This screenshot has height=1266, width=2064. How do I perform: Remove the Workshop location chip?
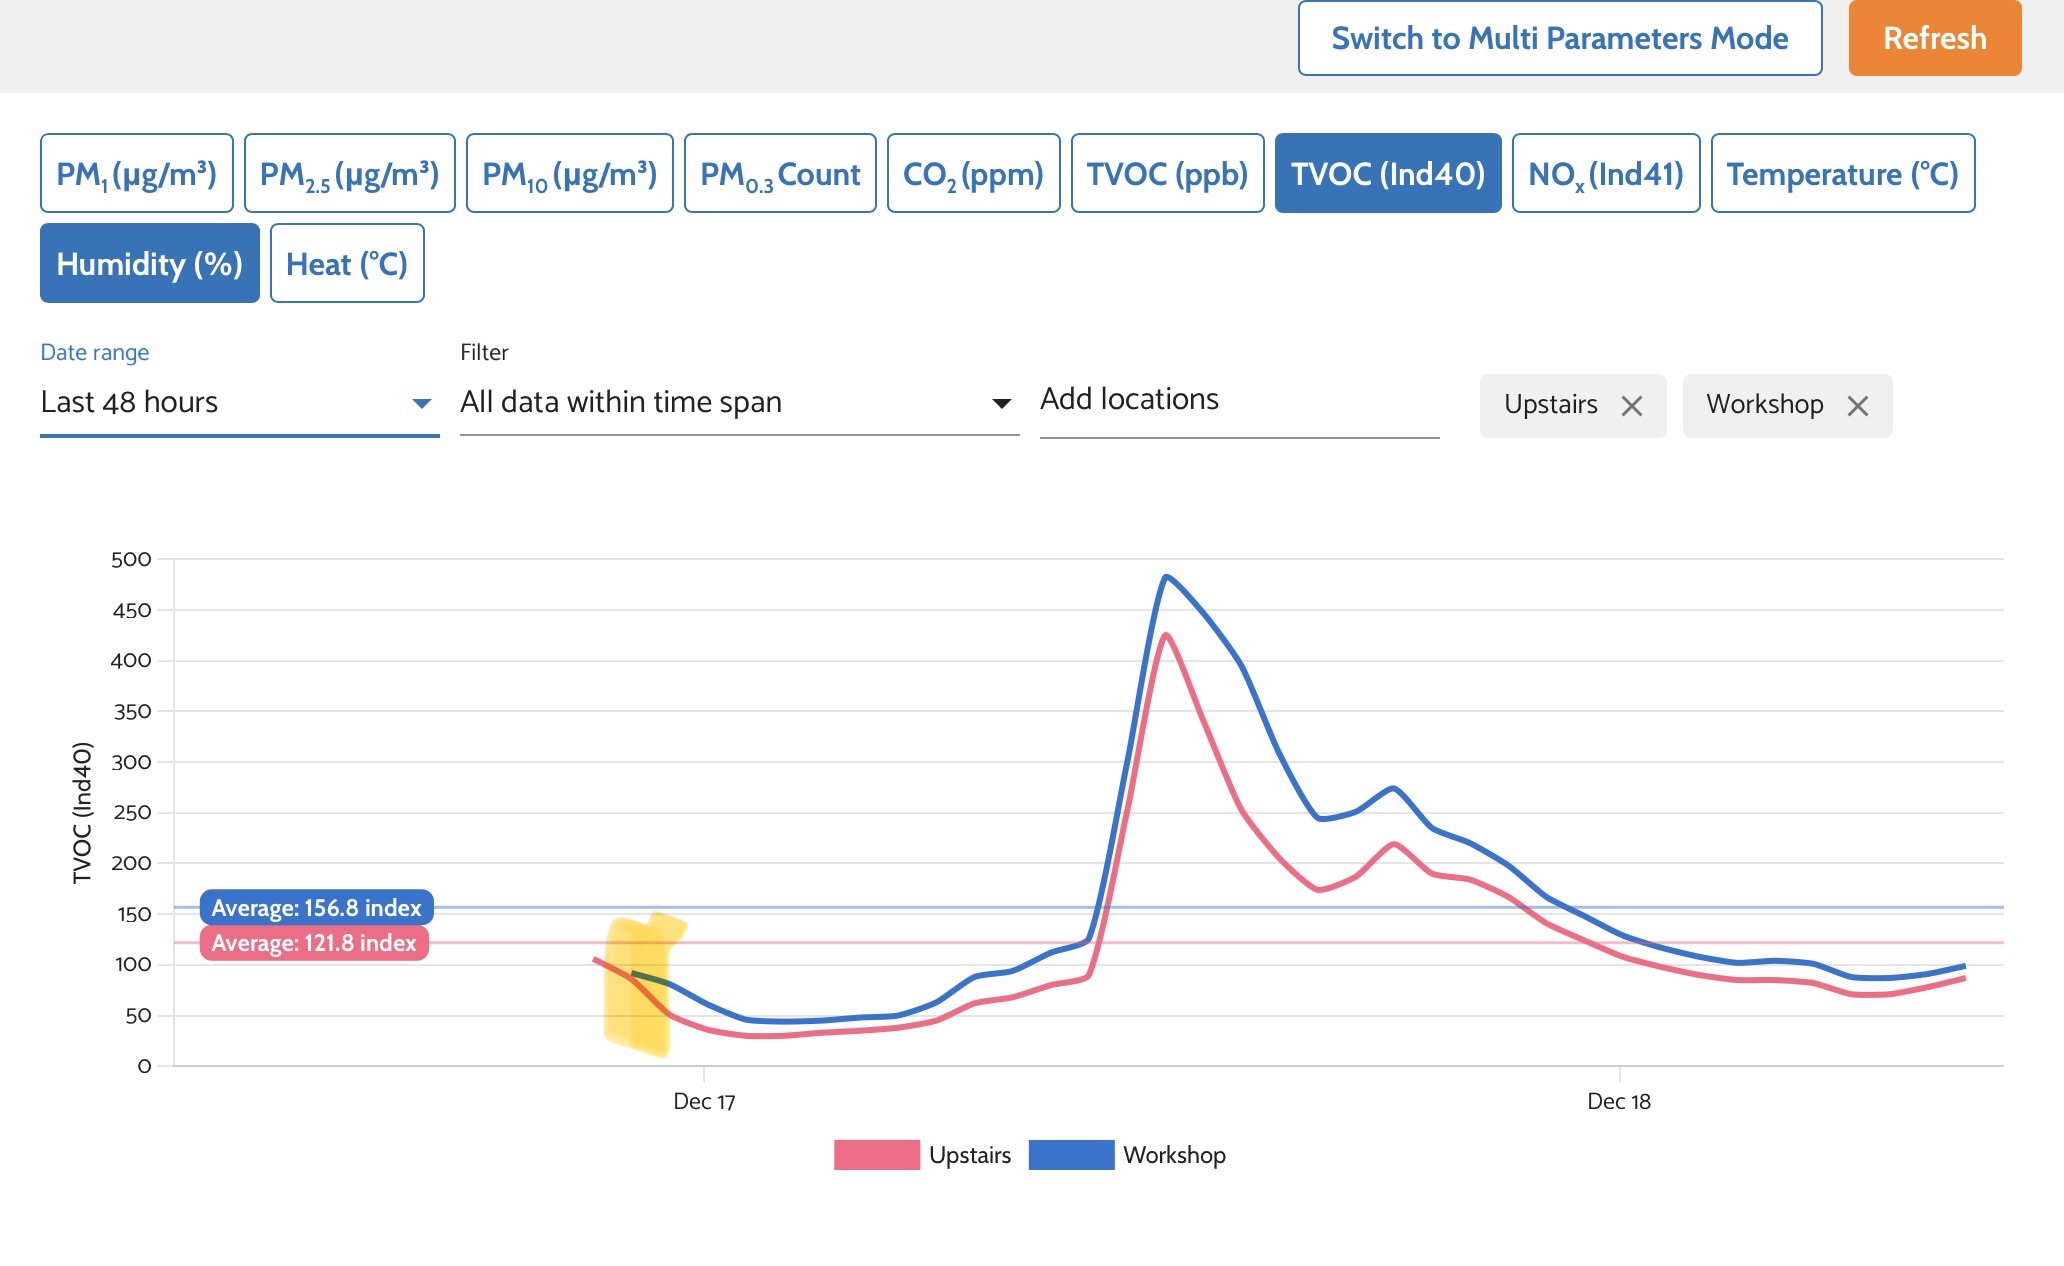pyautogui.click(x=1858, y=406)
